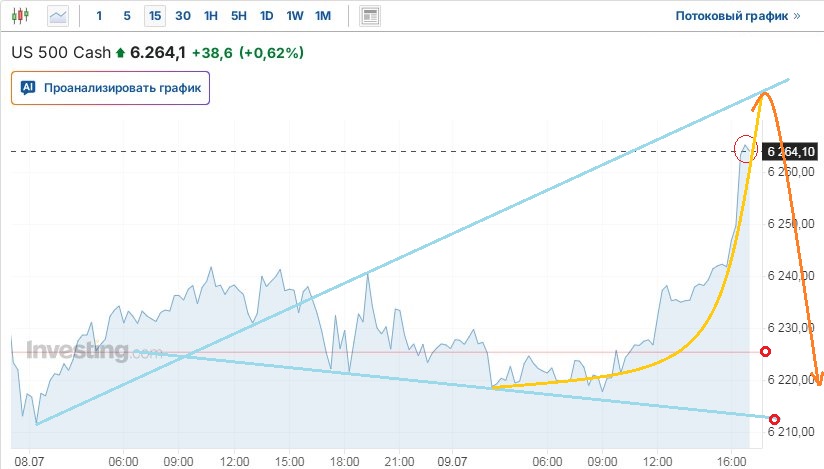Select the area chart type icon

click(x=58, y=16)
